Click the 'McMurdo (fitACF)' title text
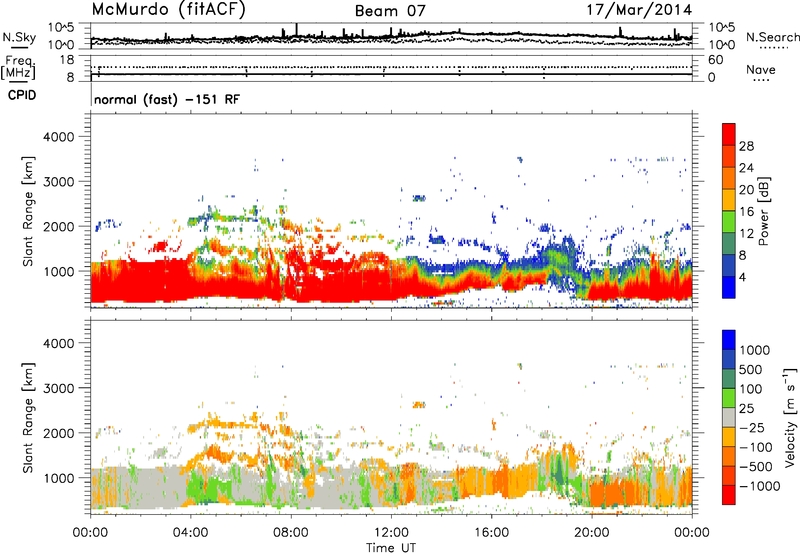This screenshot has width=800, height=554. click(x=168, y=10)
